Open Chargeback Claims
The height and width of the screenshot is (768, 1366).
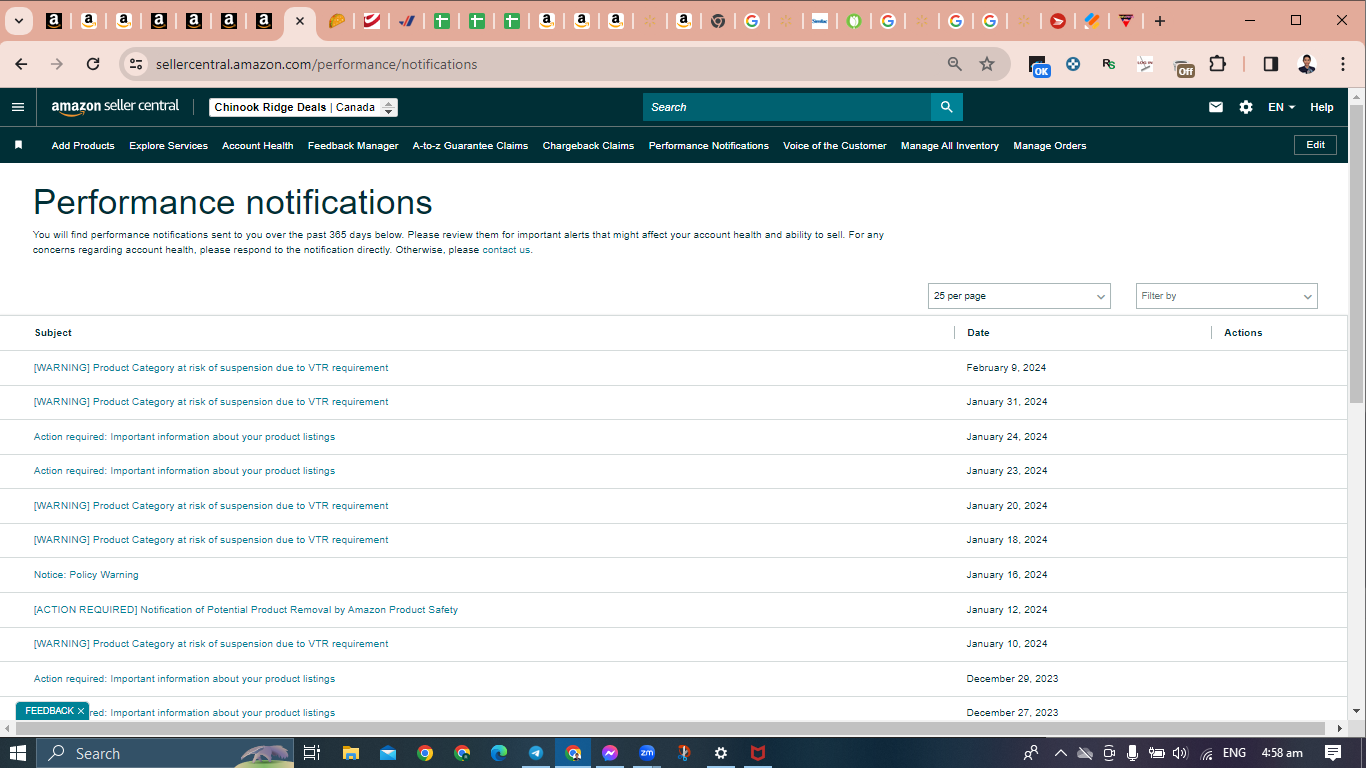(x=588, y=146)
